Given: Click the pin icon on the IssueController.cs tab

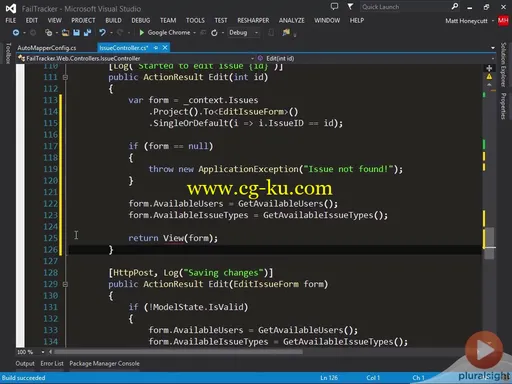Looking at the screenshot, I should pos(156,48).
